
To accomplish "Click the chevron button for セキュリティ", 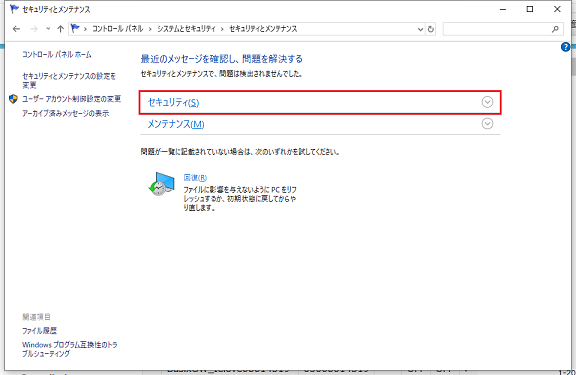I will pos(487,102).
